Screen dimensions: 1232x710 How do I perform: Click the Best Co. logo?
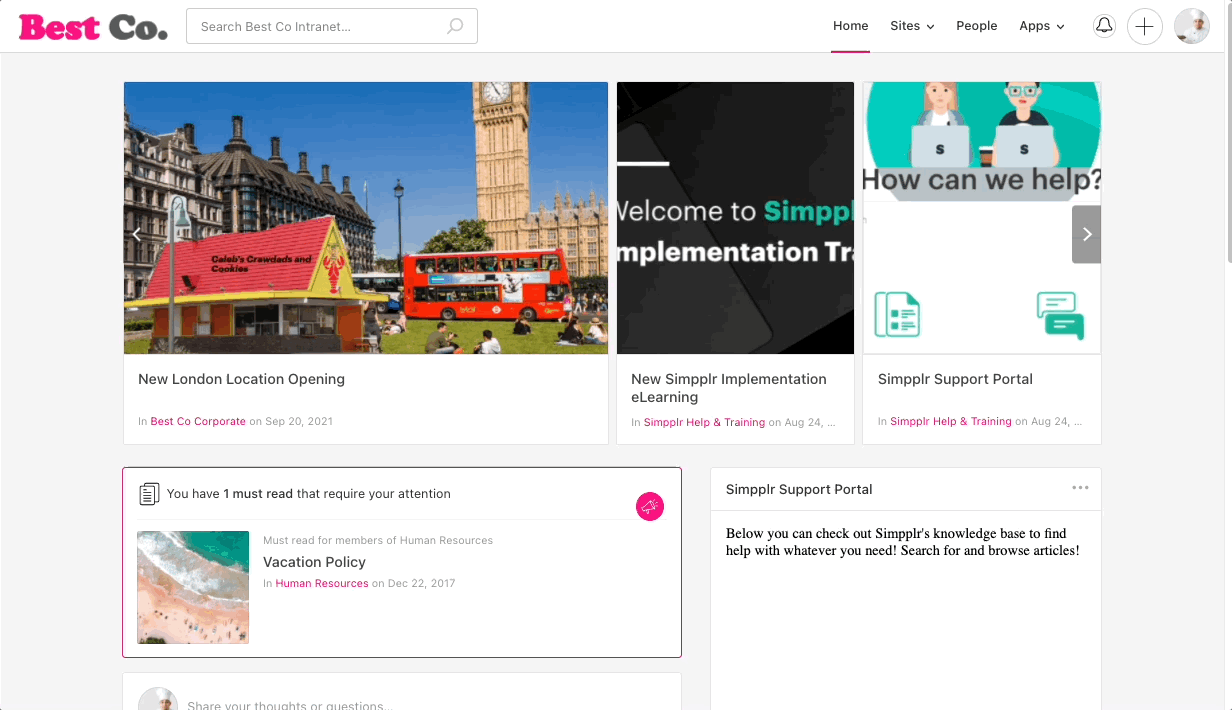94,27
